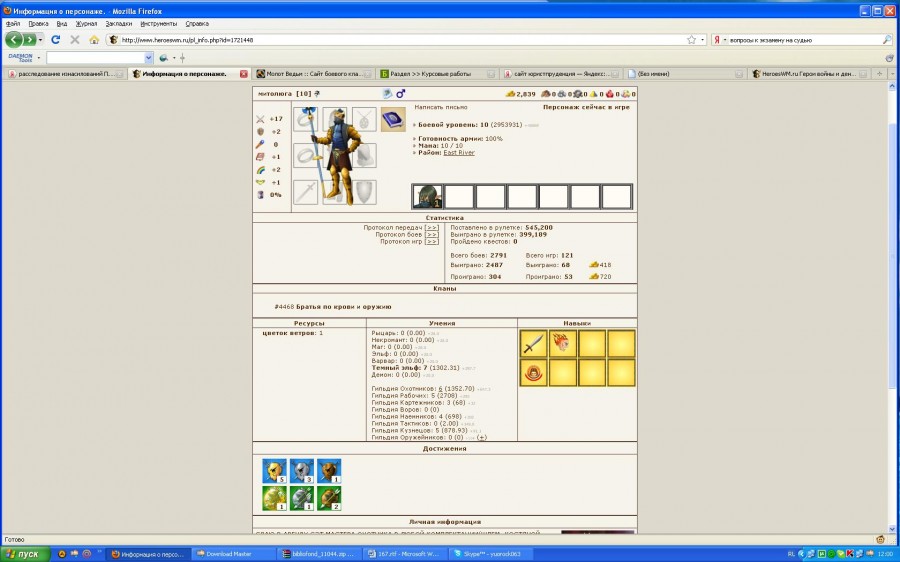Open the Skype taskbar button
The width and height of the screenshot is (900, 562).
(491, 554)
